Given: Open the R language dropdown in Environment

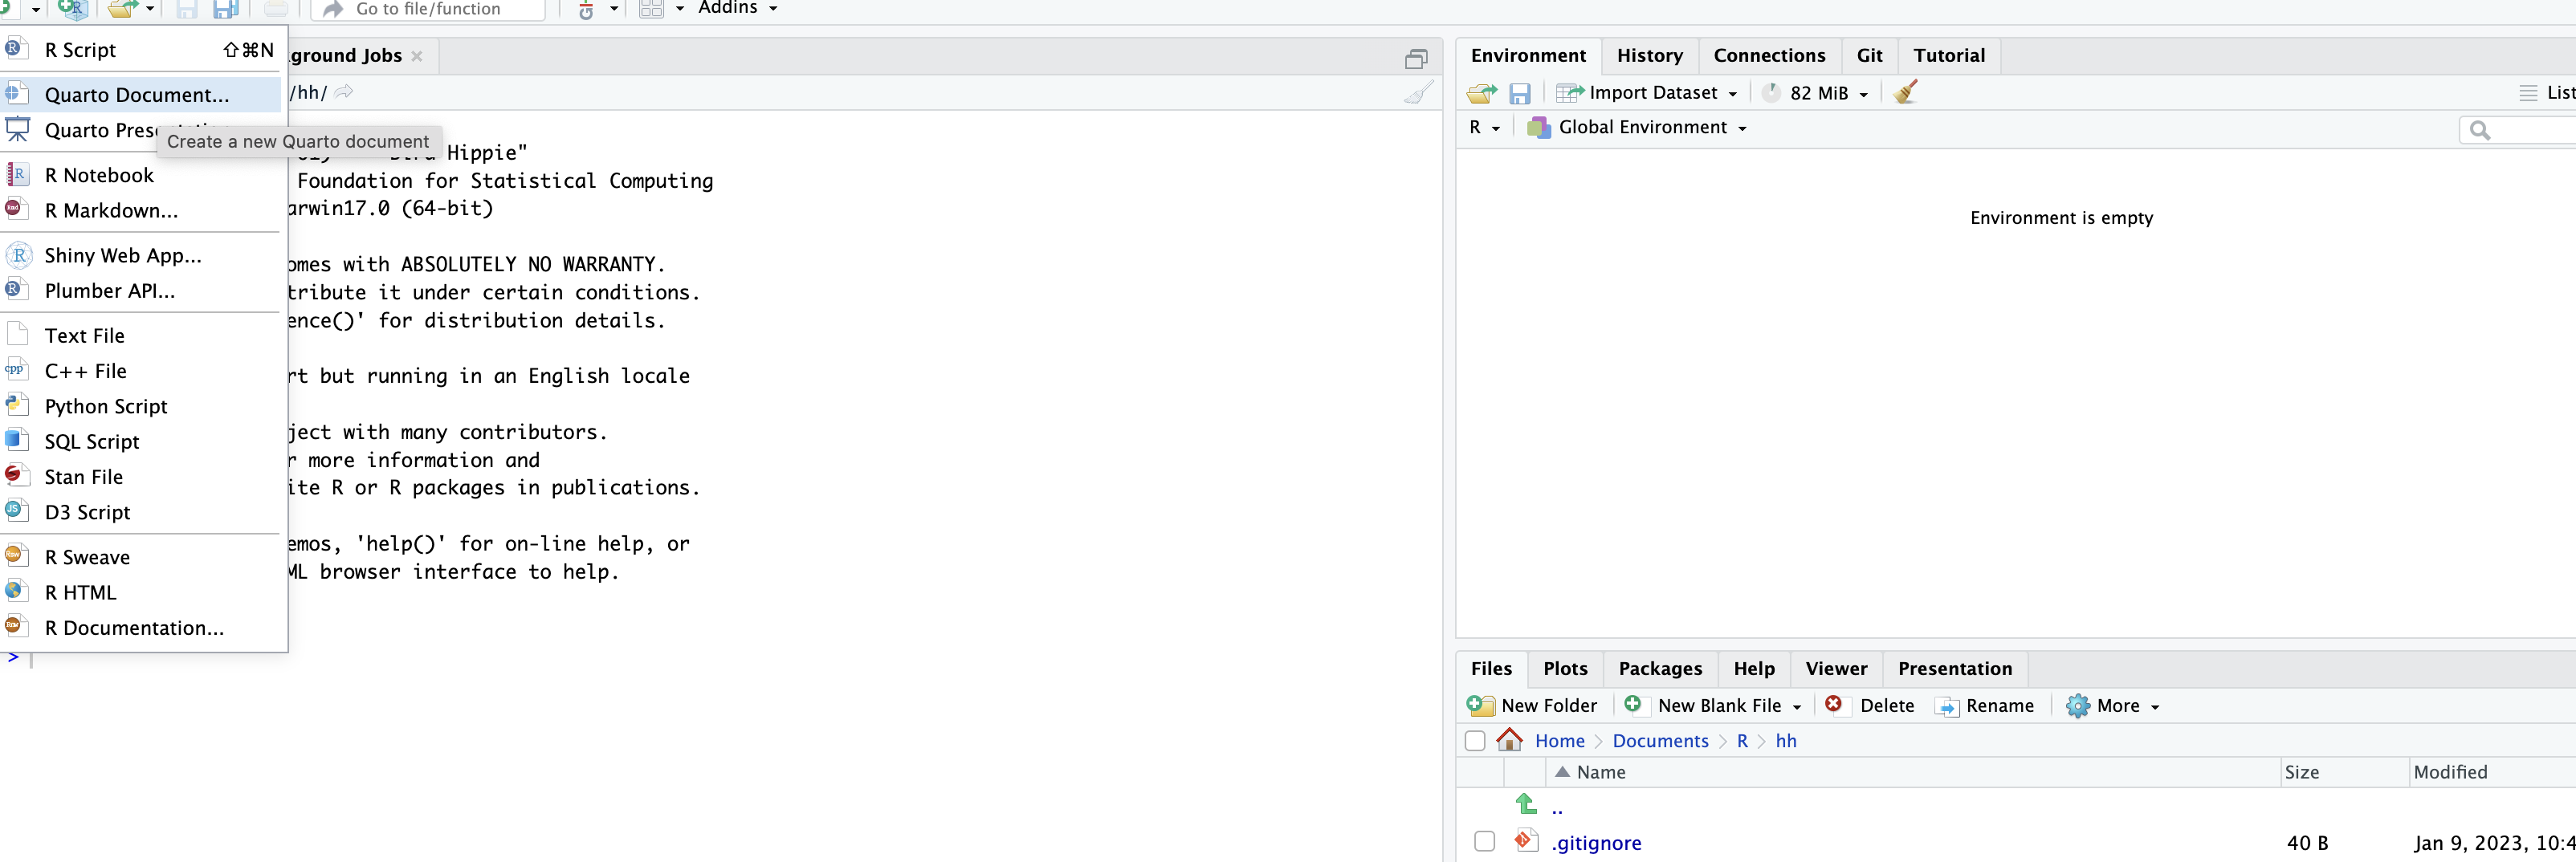Looking at the screenshot, I should (1484, 128).
